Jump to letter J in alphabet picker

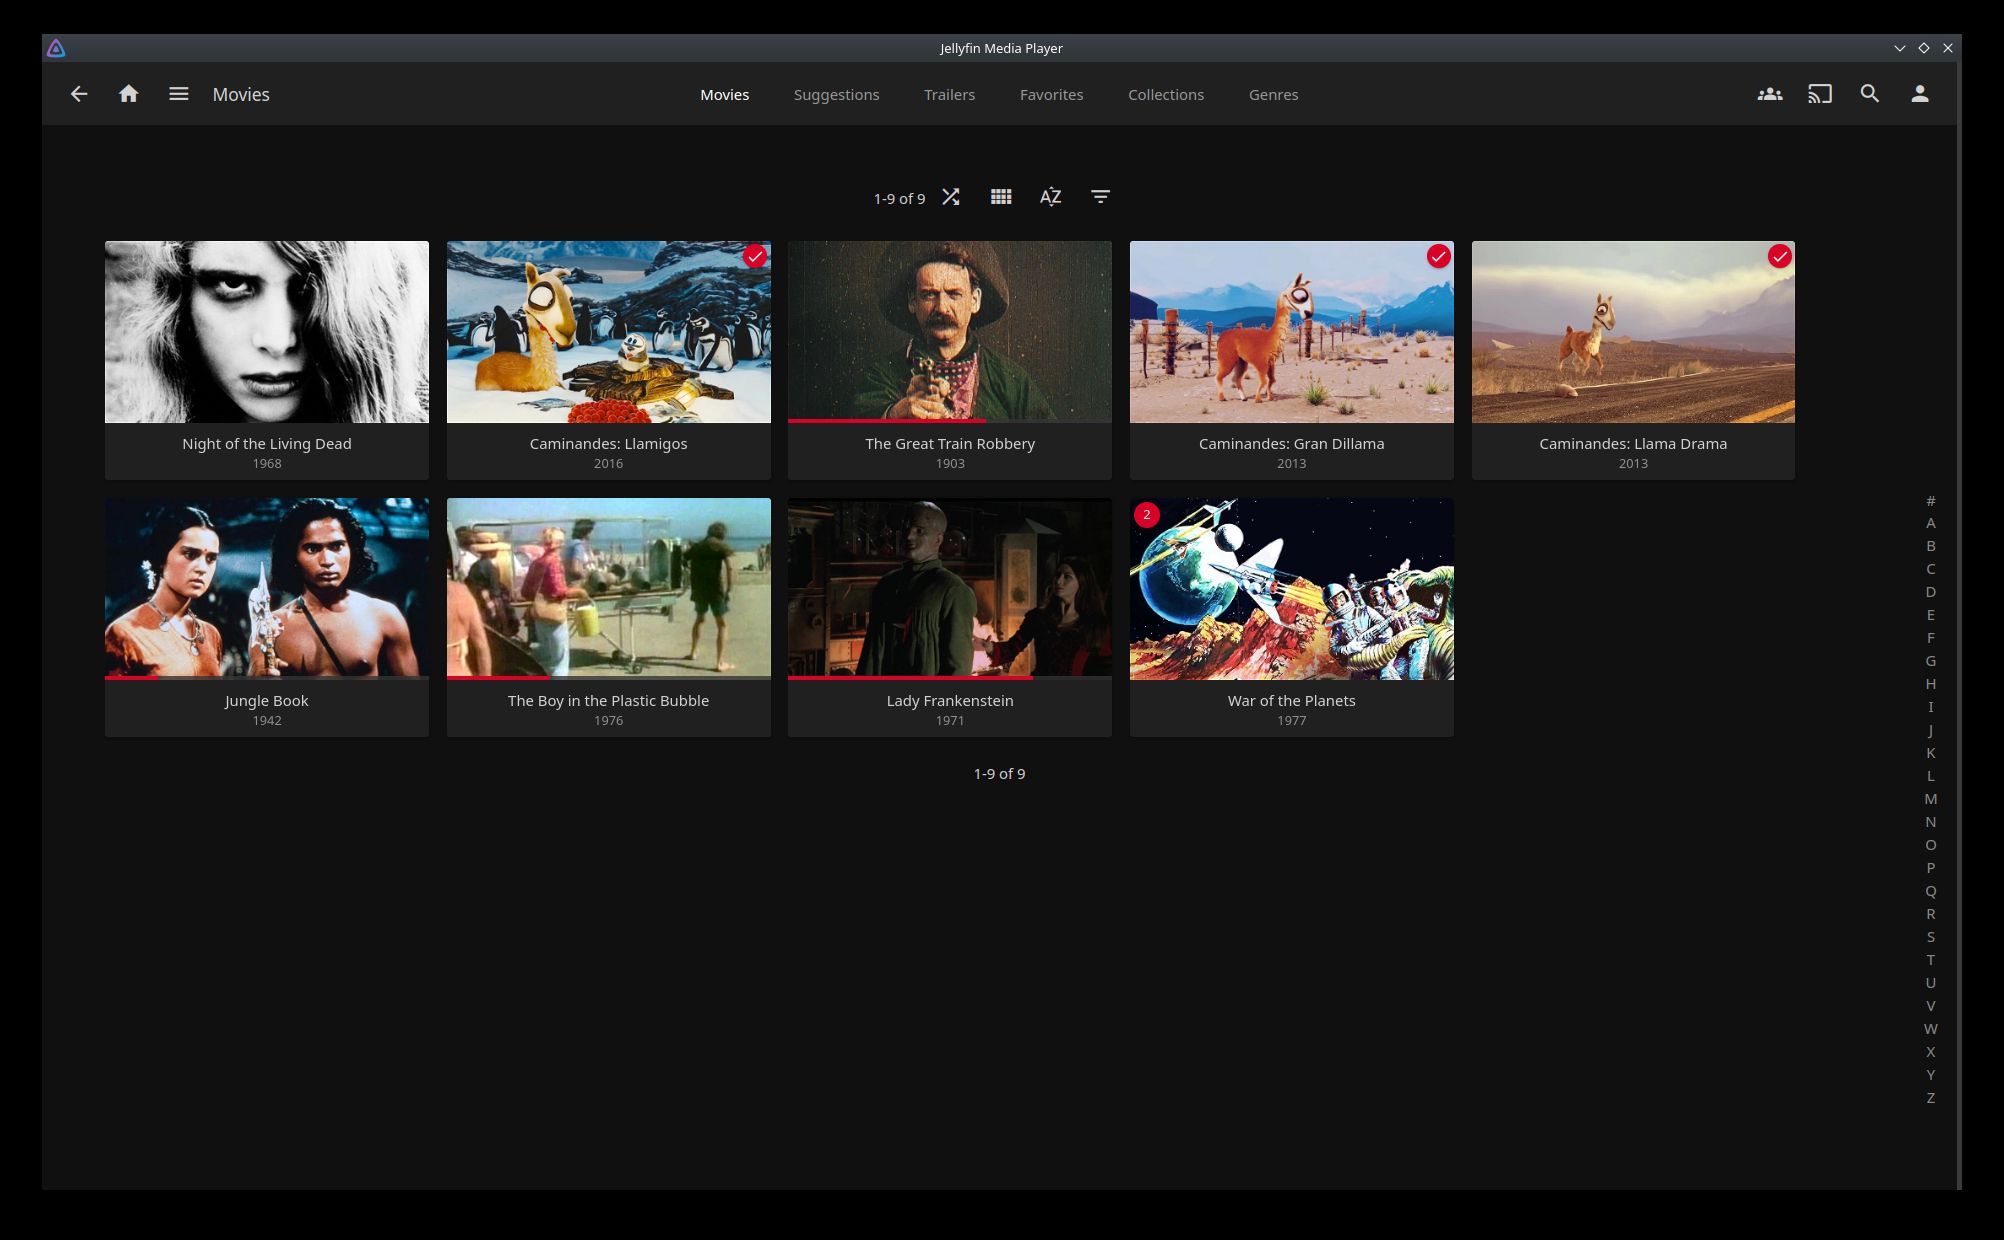(1930, 730)
